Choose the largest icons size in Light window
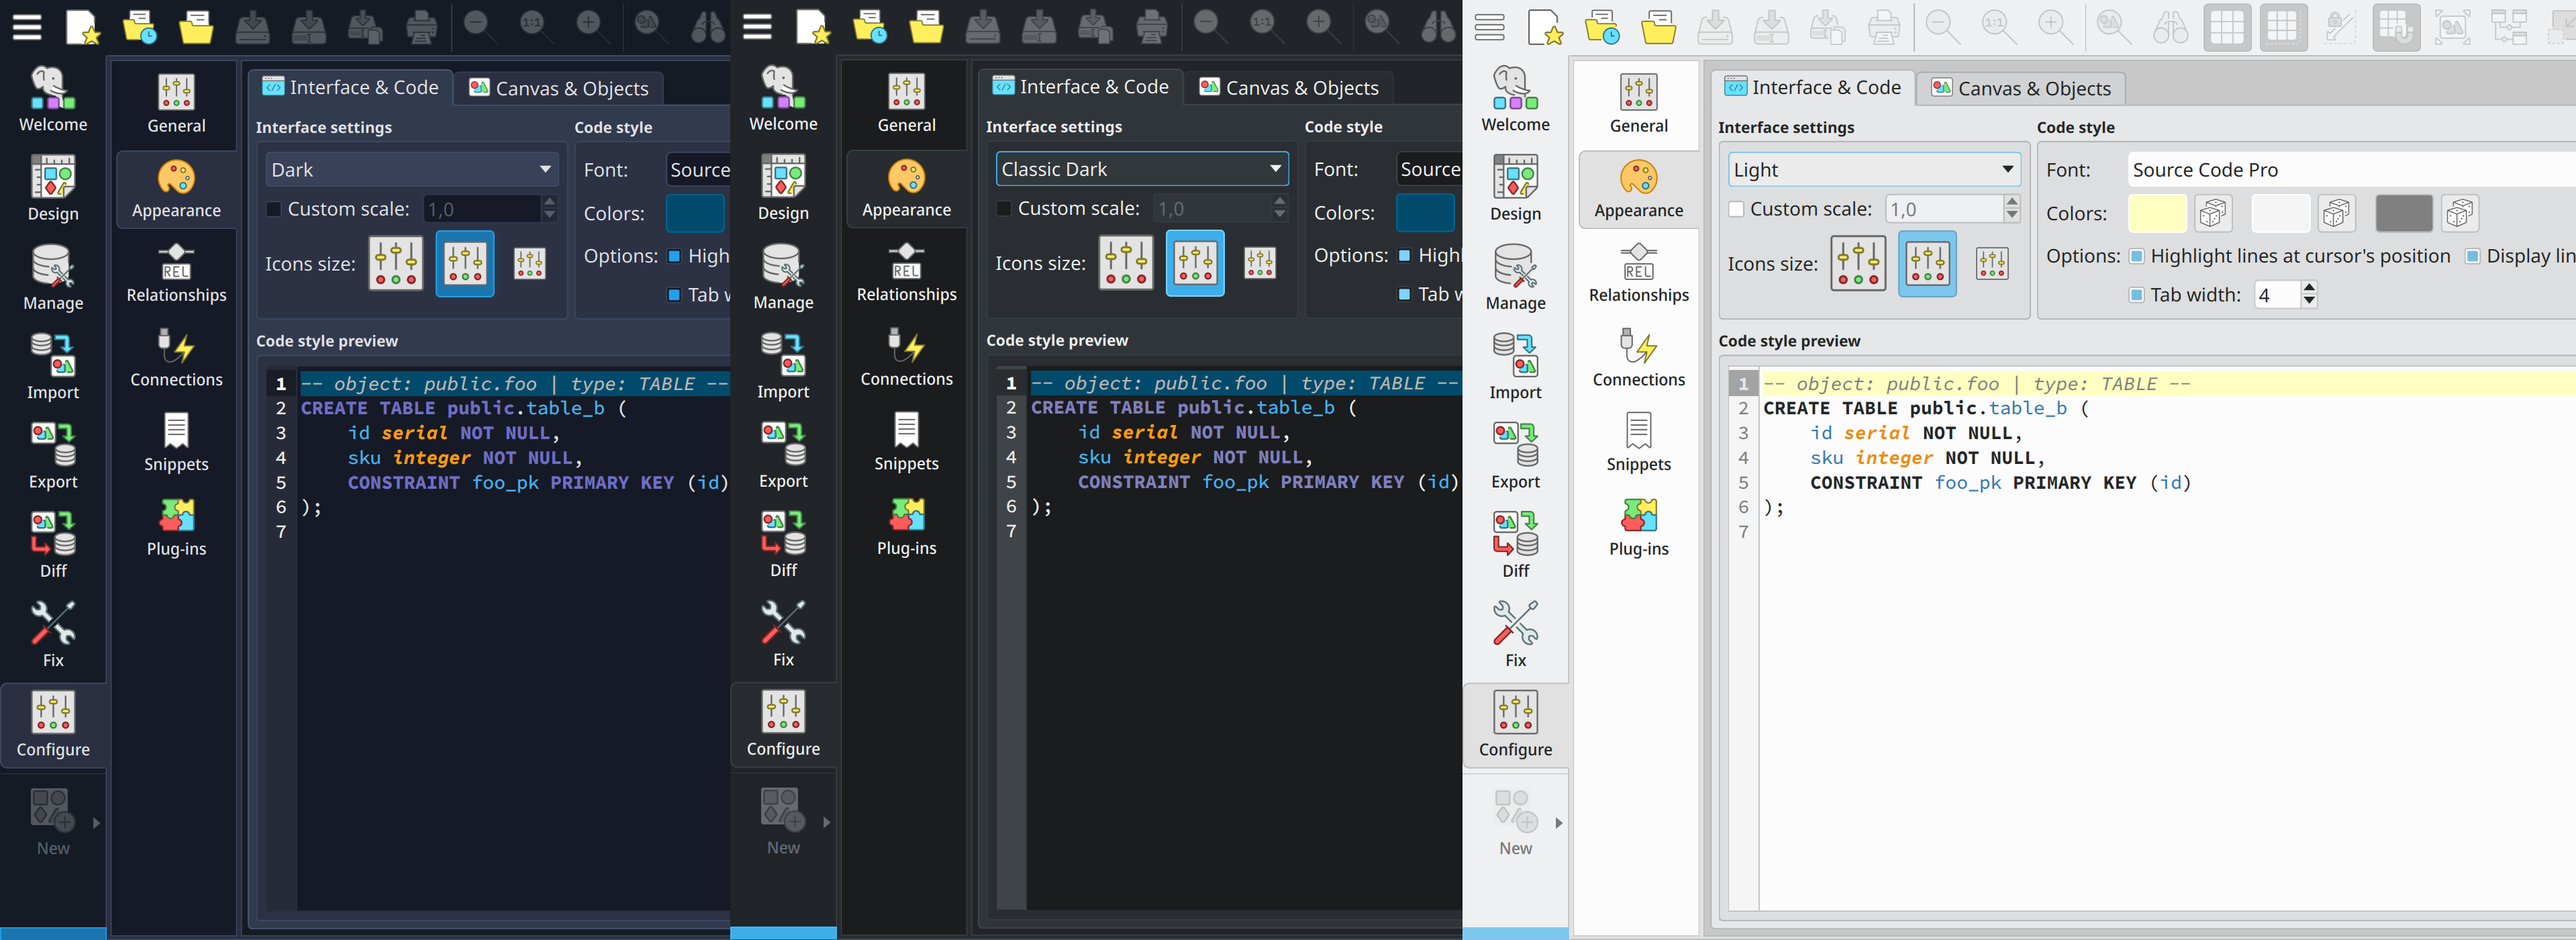Image resolution: width=2576 pixels, height=940 pixels. pyautogui.click(x=1857, y=264)
